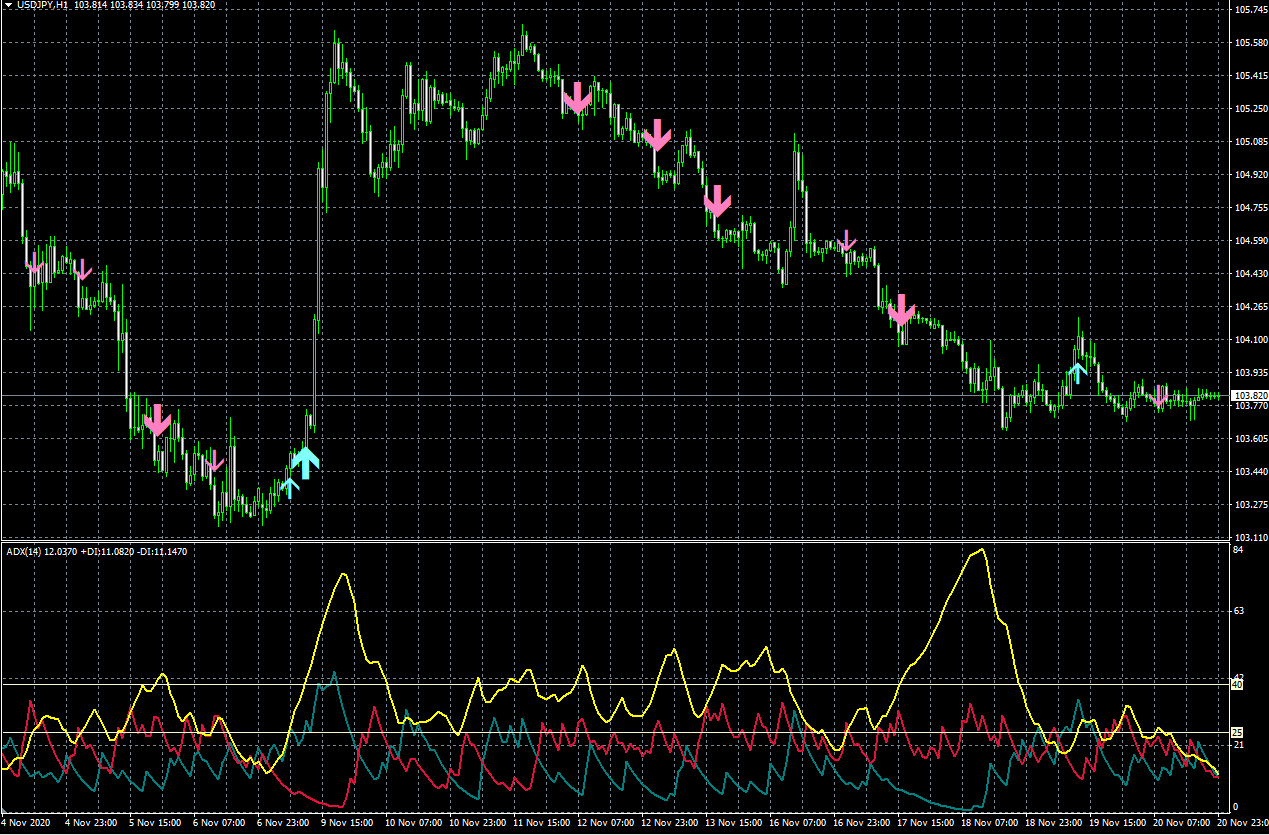Select the large pink sell arrow at 17 Nov 15:00

click(x=901, y=310)
